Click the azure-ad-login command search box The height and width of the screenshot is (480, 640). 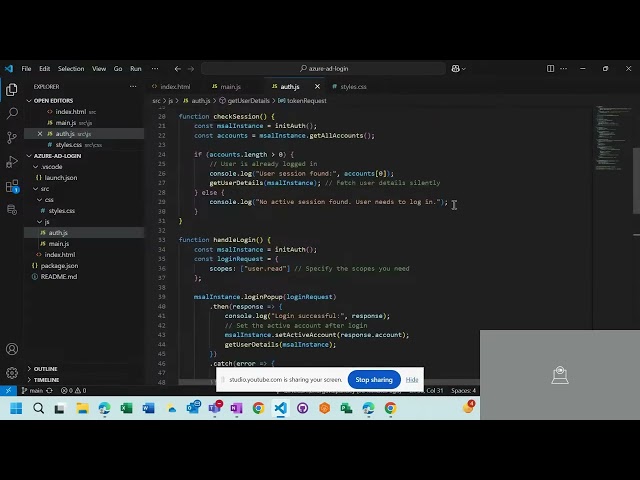click(323, 69)
